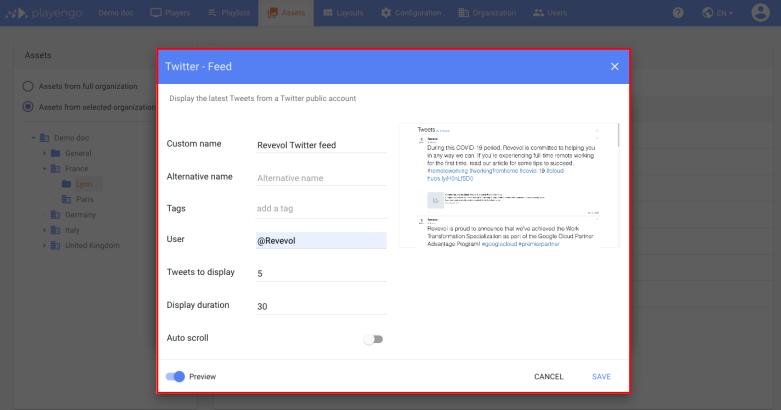Collapse the Demo doc tree node
The width and height of the screenshot is (781, 410).
tap(33, 138)
